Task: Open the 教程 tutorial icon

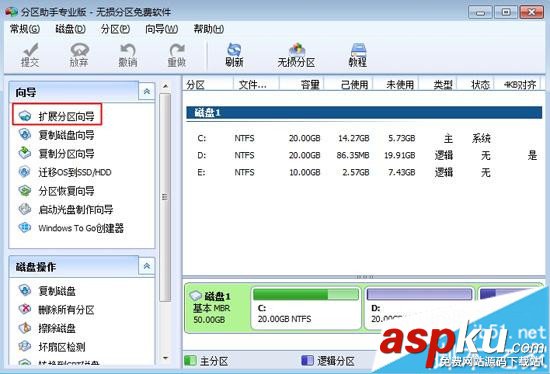Action: coord(358,55)
